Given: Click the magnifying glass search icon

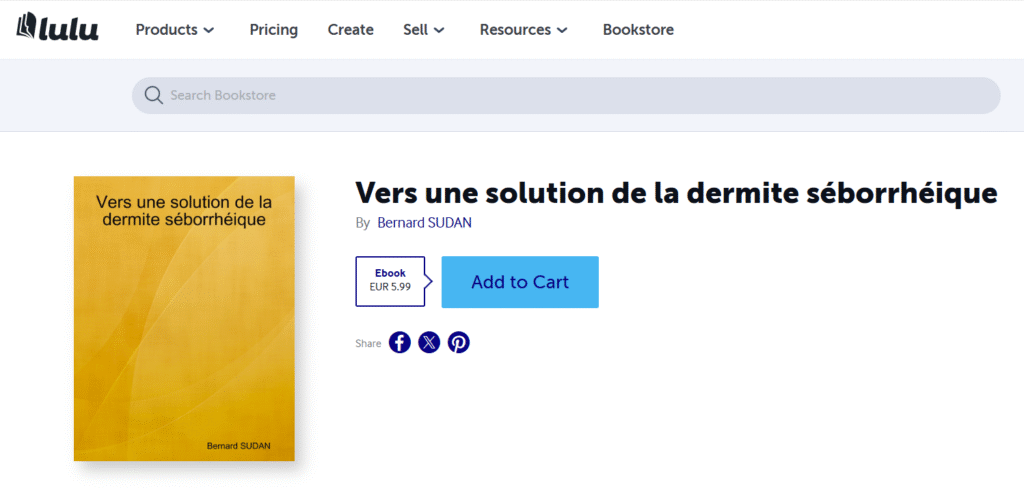Looking at the screenshot, I should (153, 95).
